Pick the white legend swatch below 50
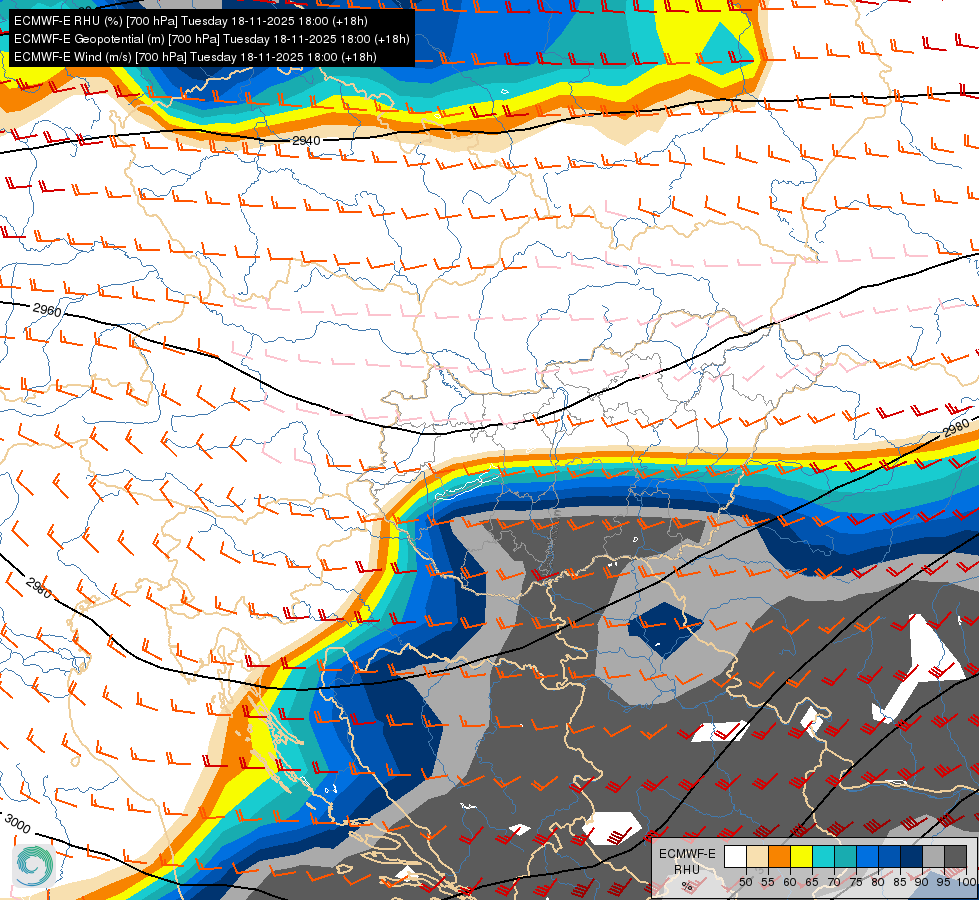The width and height of the screenshot is (979, 900). click(735, 856)
